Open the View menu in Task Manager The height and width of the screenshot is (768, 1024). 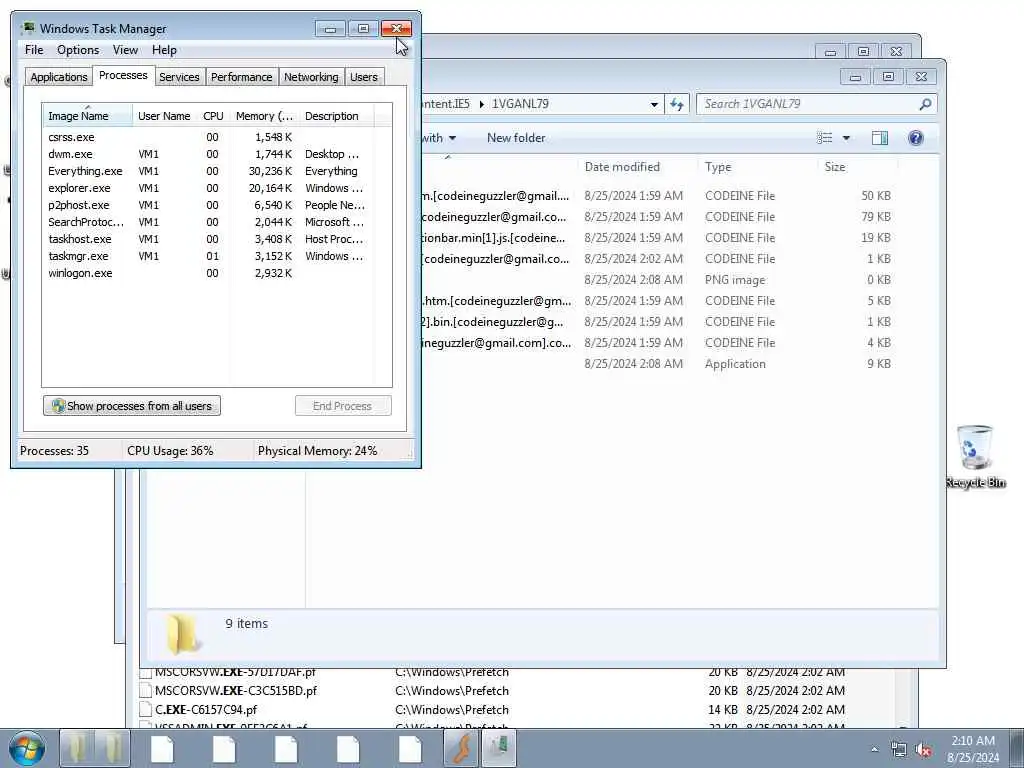125,50
